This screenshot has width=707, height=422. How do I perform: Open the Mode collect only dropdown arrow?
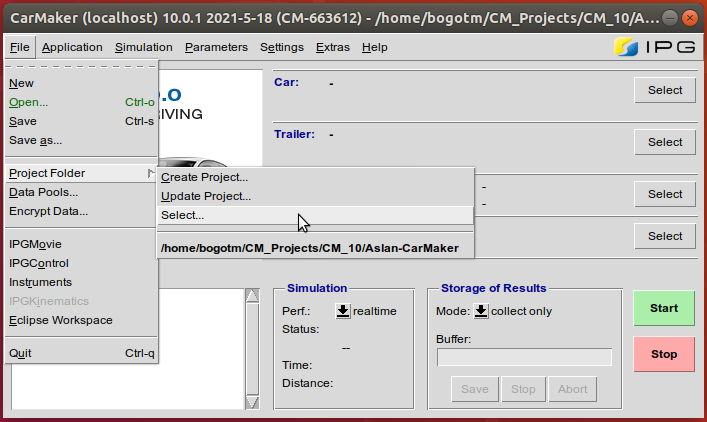481,311
